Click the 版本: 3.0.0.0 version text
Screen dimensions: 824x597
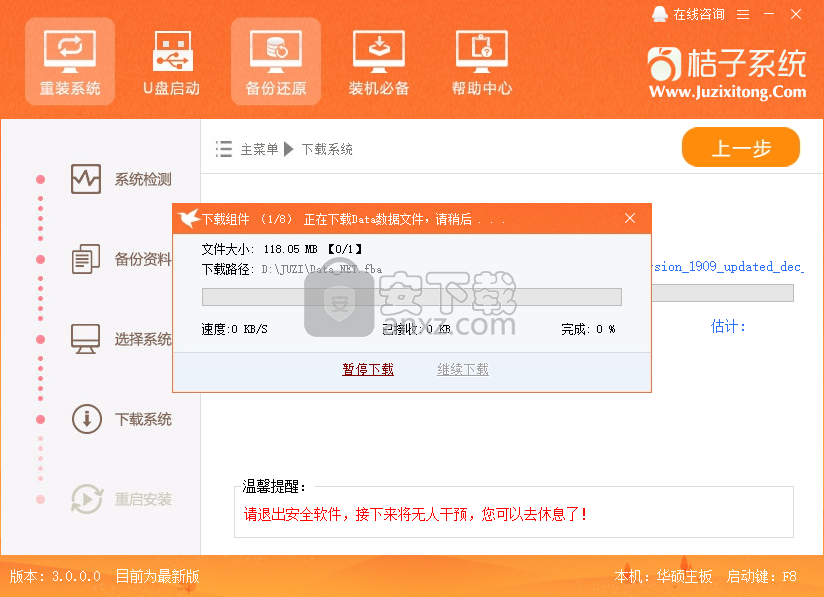(55, 577)
